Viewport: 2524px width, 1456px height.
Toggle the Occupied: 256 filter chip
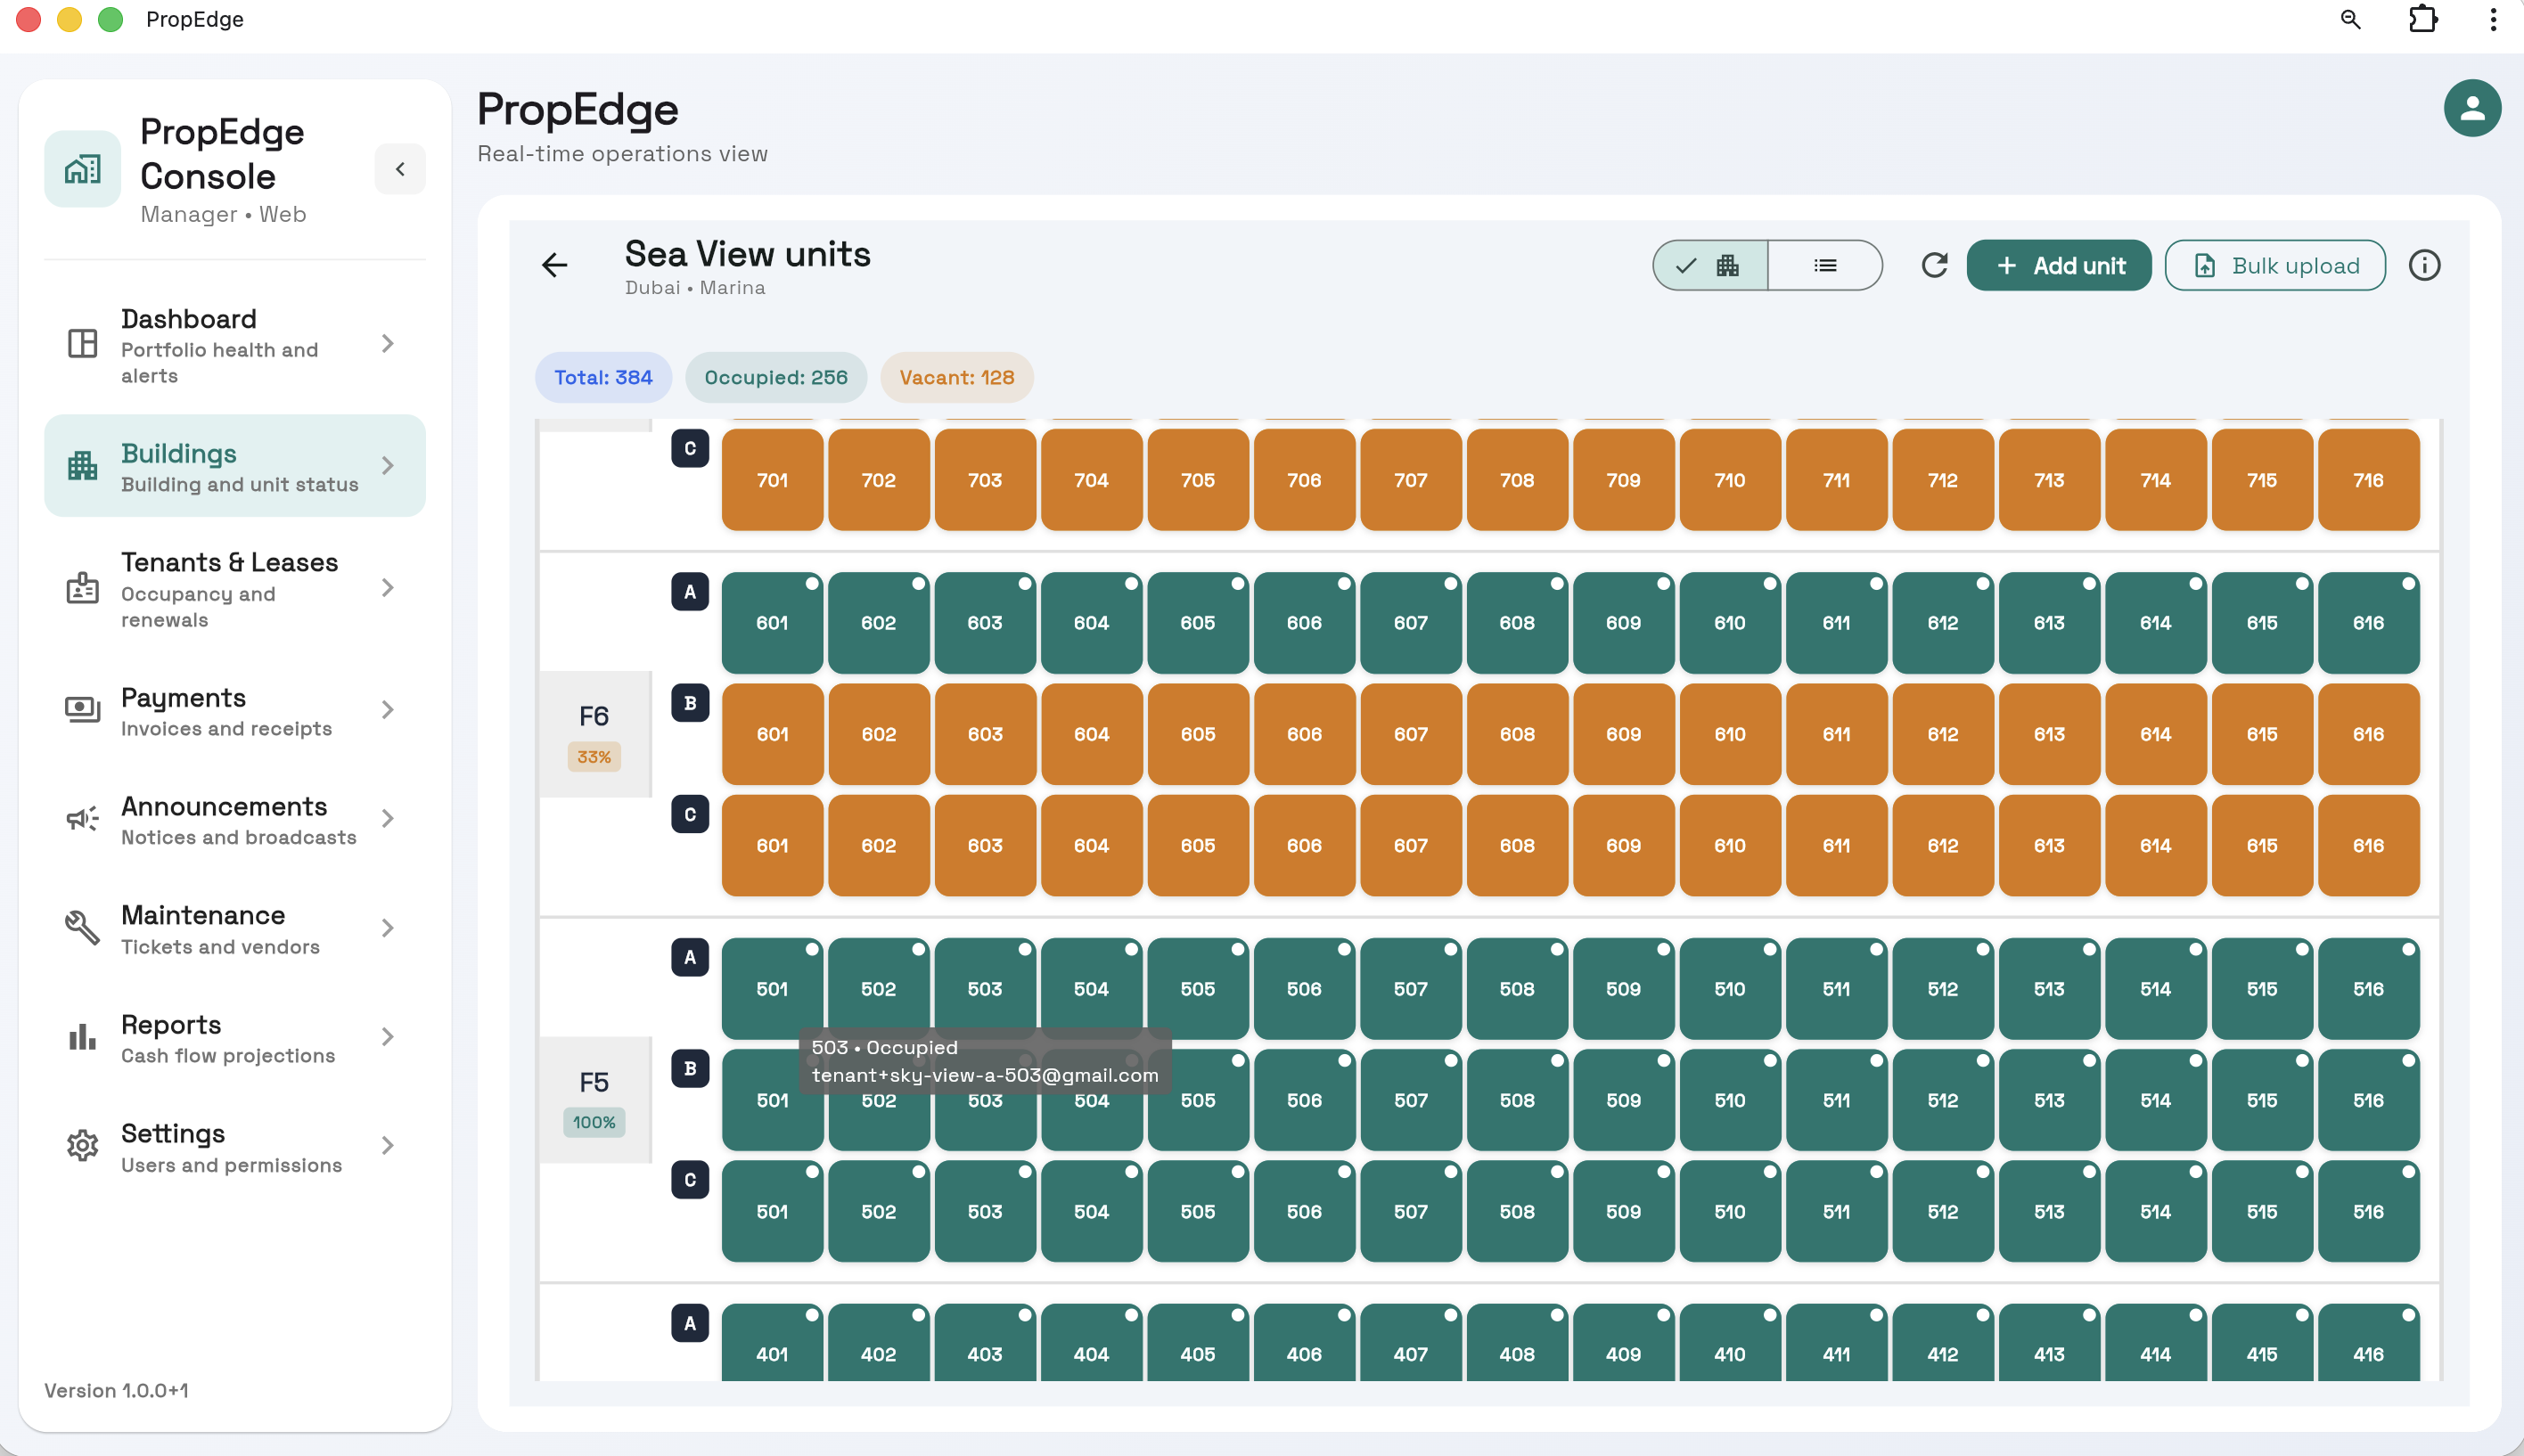pos(775,377)
